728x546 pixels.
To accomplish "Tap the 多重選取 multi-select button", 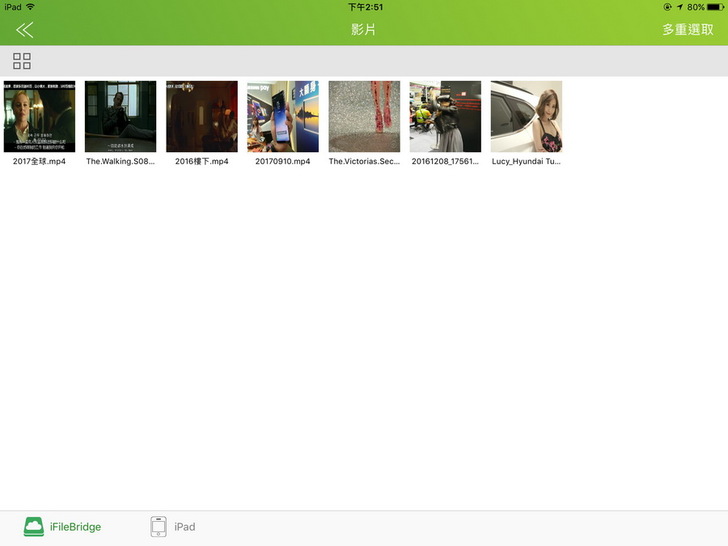I will coord(688,30).
